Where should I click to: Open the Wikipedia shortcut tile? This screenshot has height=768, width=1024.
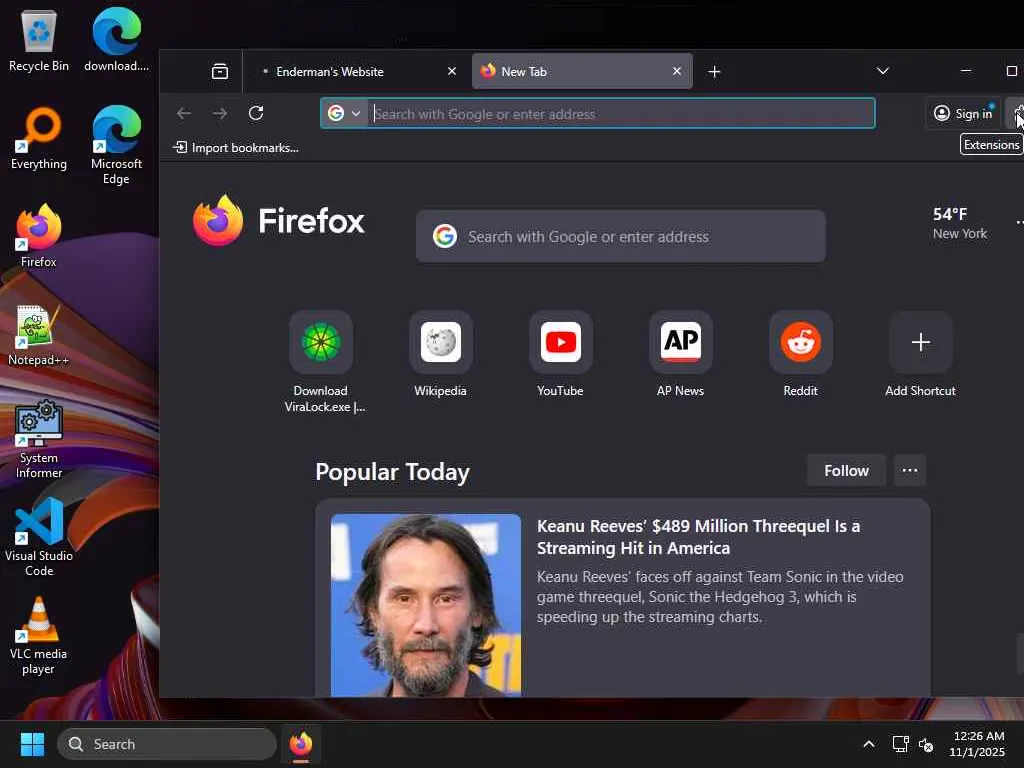click(440, 355)
